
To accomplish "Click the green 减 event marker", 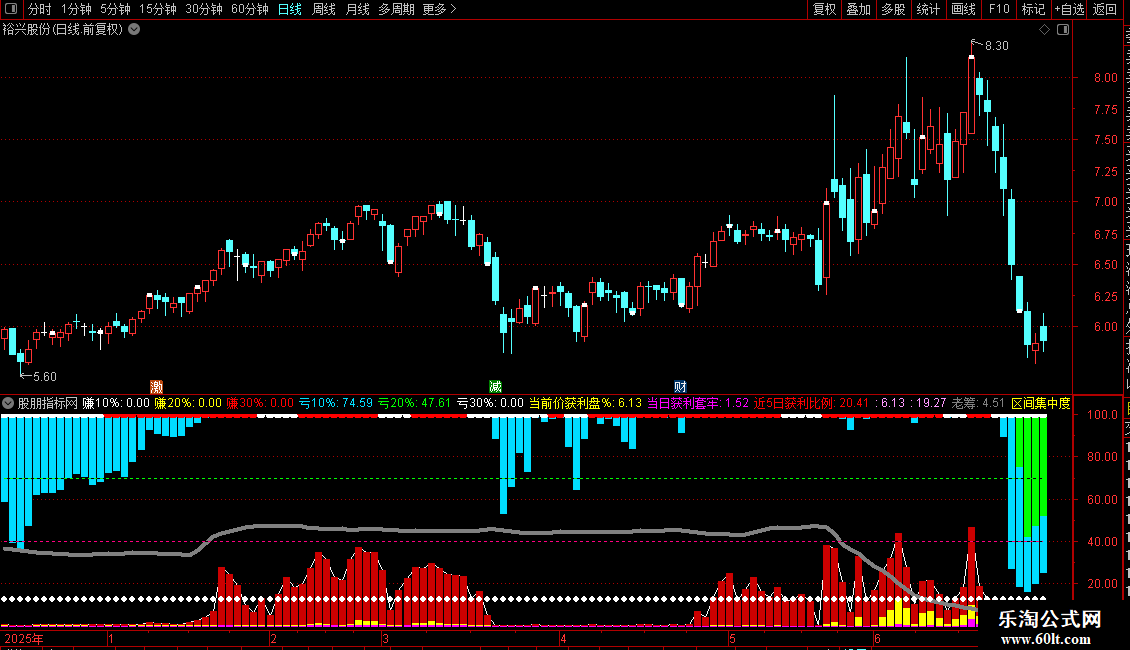I will click(x=495, y=387).
